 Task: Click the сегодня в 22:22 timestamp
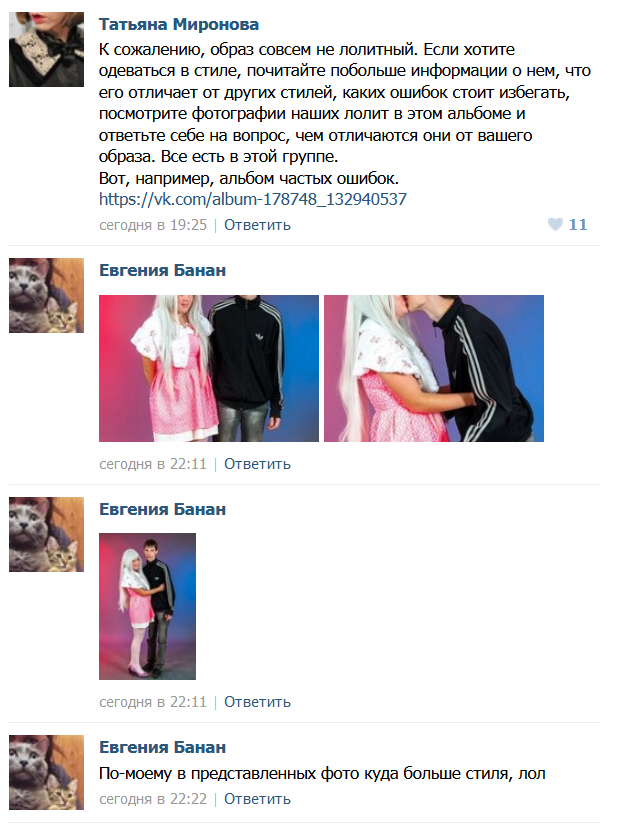(153, 799)
